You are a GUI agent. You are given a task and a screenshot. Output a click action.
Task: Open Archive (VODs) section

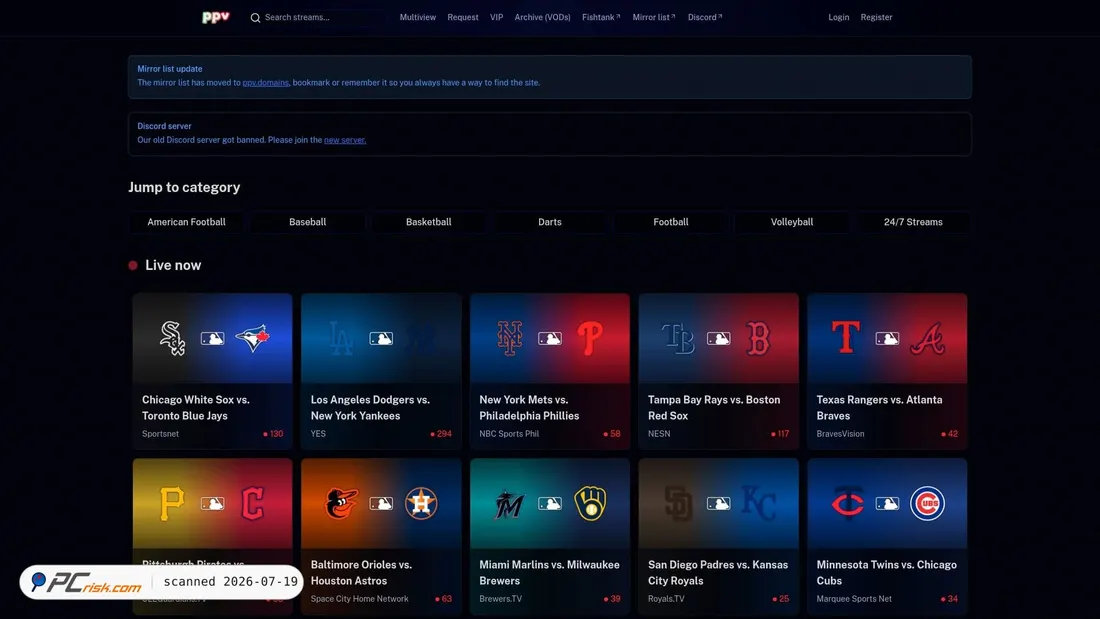tap(542, 18)
